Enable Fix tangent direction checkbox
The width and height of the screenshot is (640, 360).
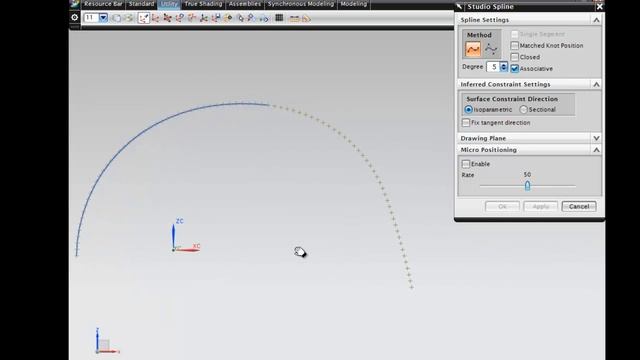coord(466,122)
